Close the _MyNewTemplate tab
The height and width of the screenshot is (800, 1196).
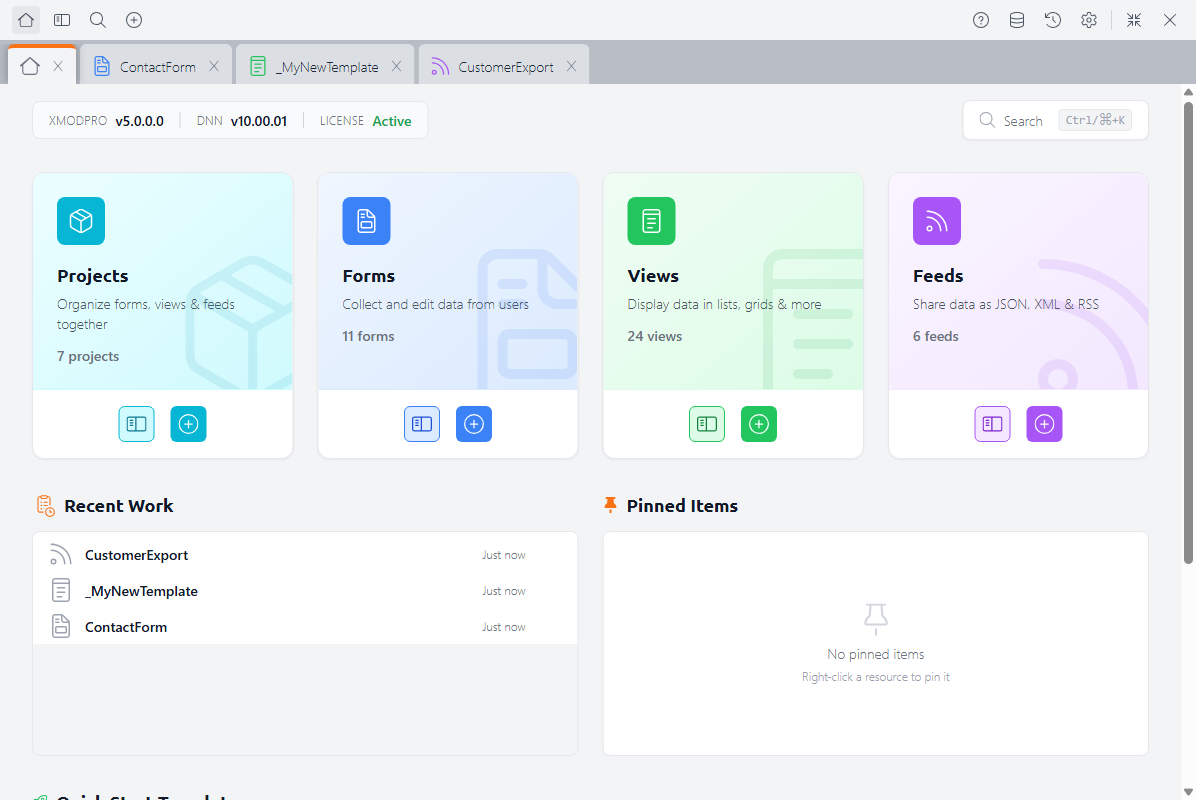(x=397, y=66)
